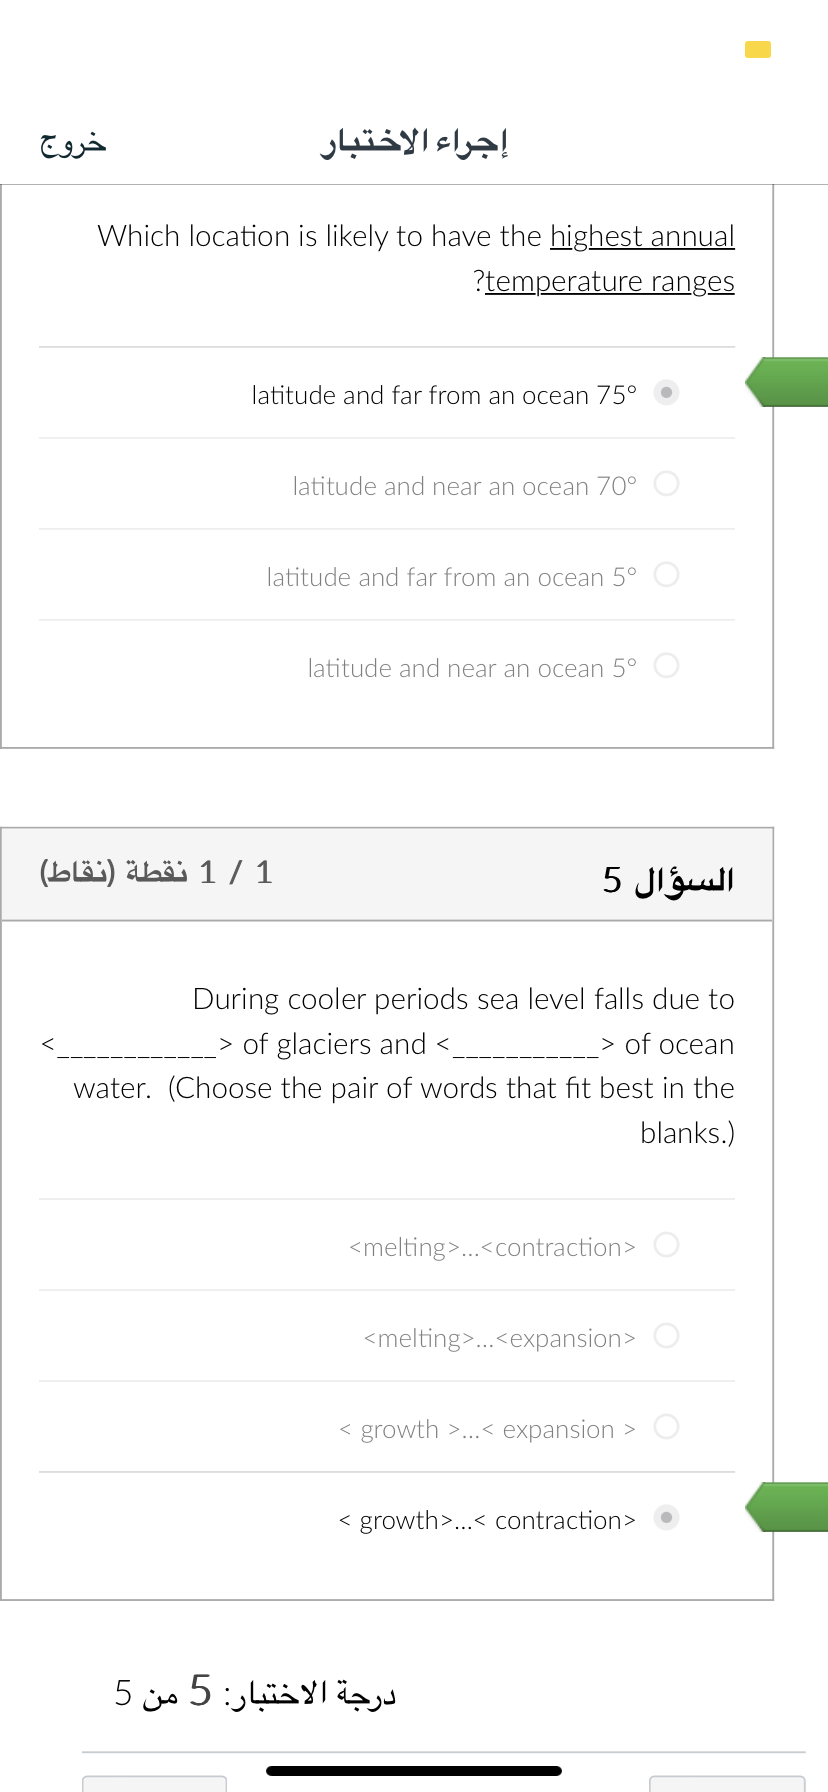This screenshot has width=828, height=1792.
Task: Tap the 1 / 1 نقطة score label
Action: point(156,873)
